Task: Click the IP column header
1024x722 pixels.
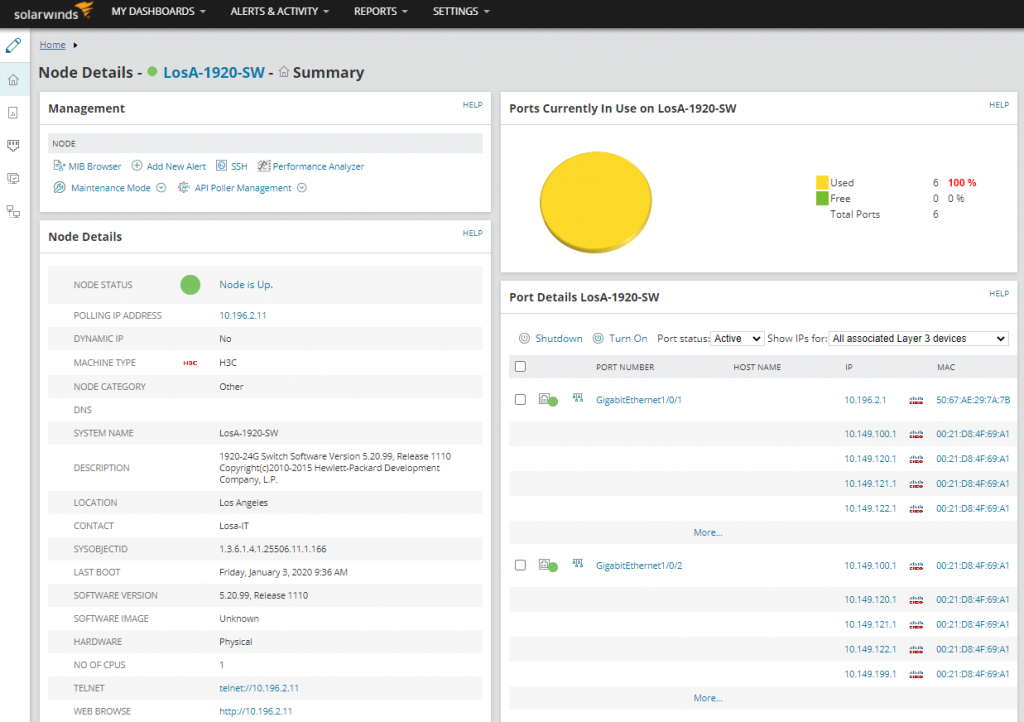Action: point(849,368)
